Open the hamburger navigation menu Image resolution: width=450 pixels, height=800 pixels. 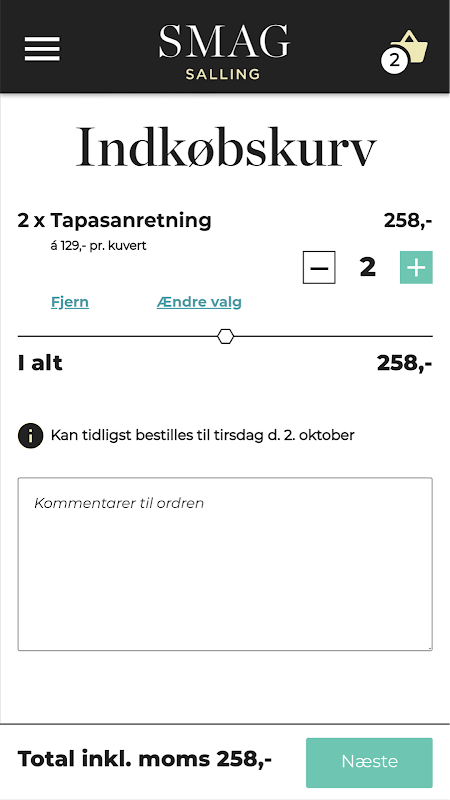click(x=42, y=49)
